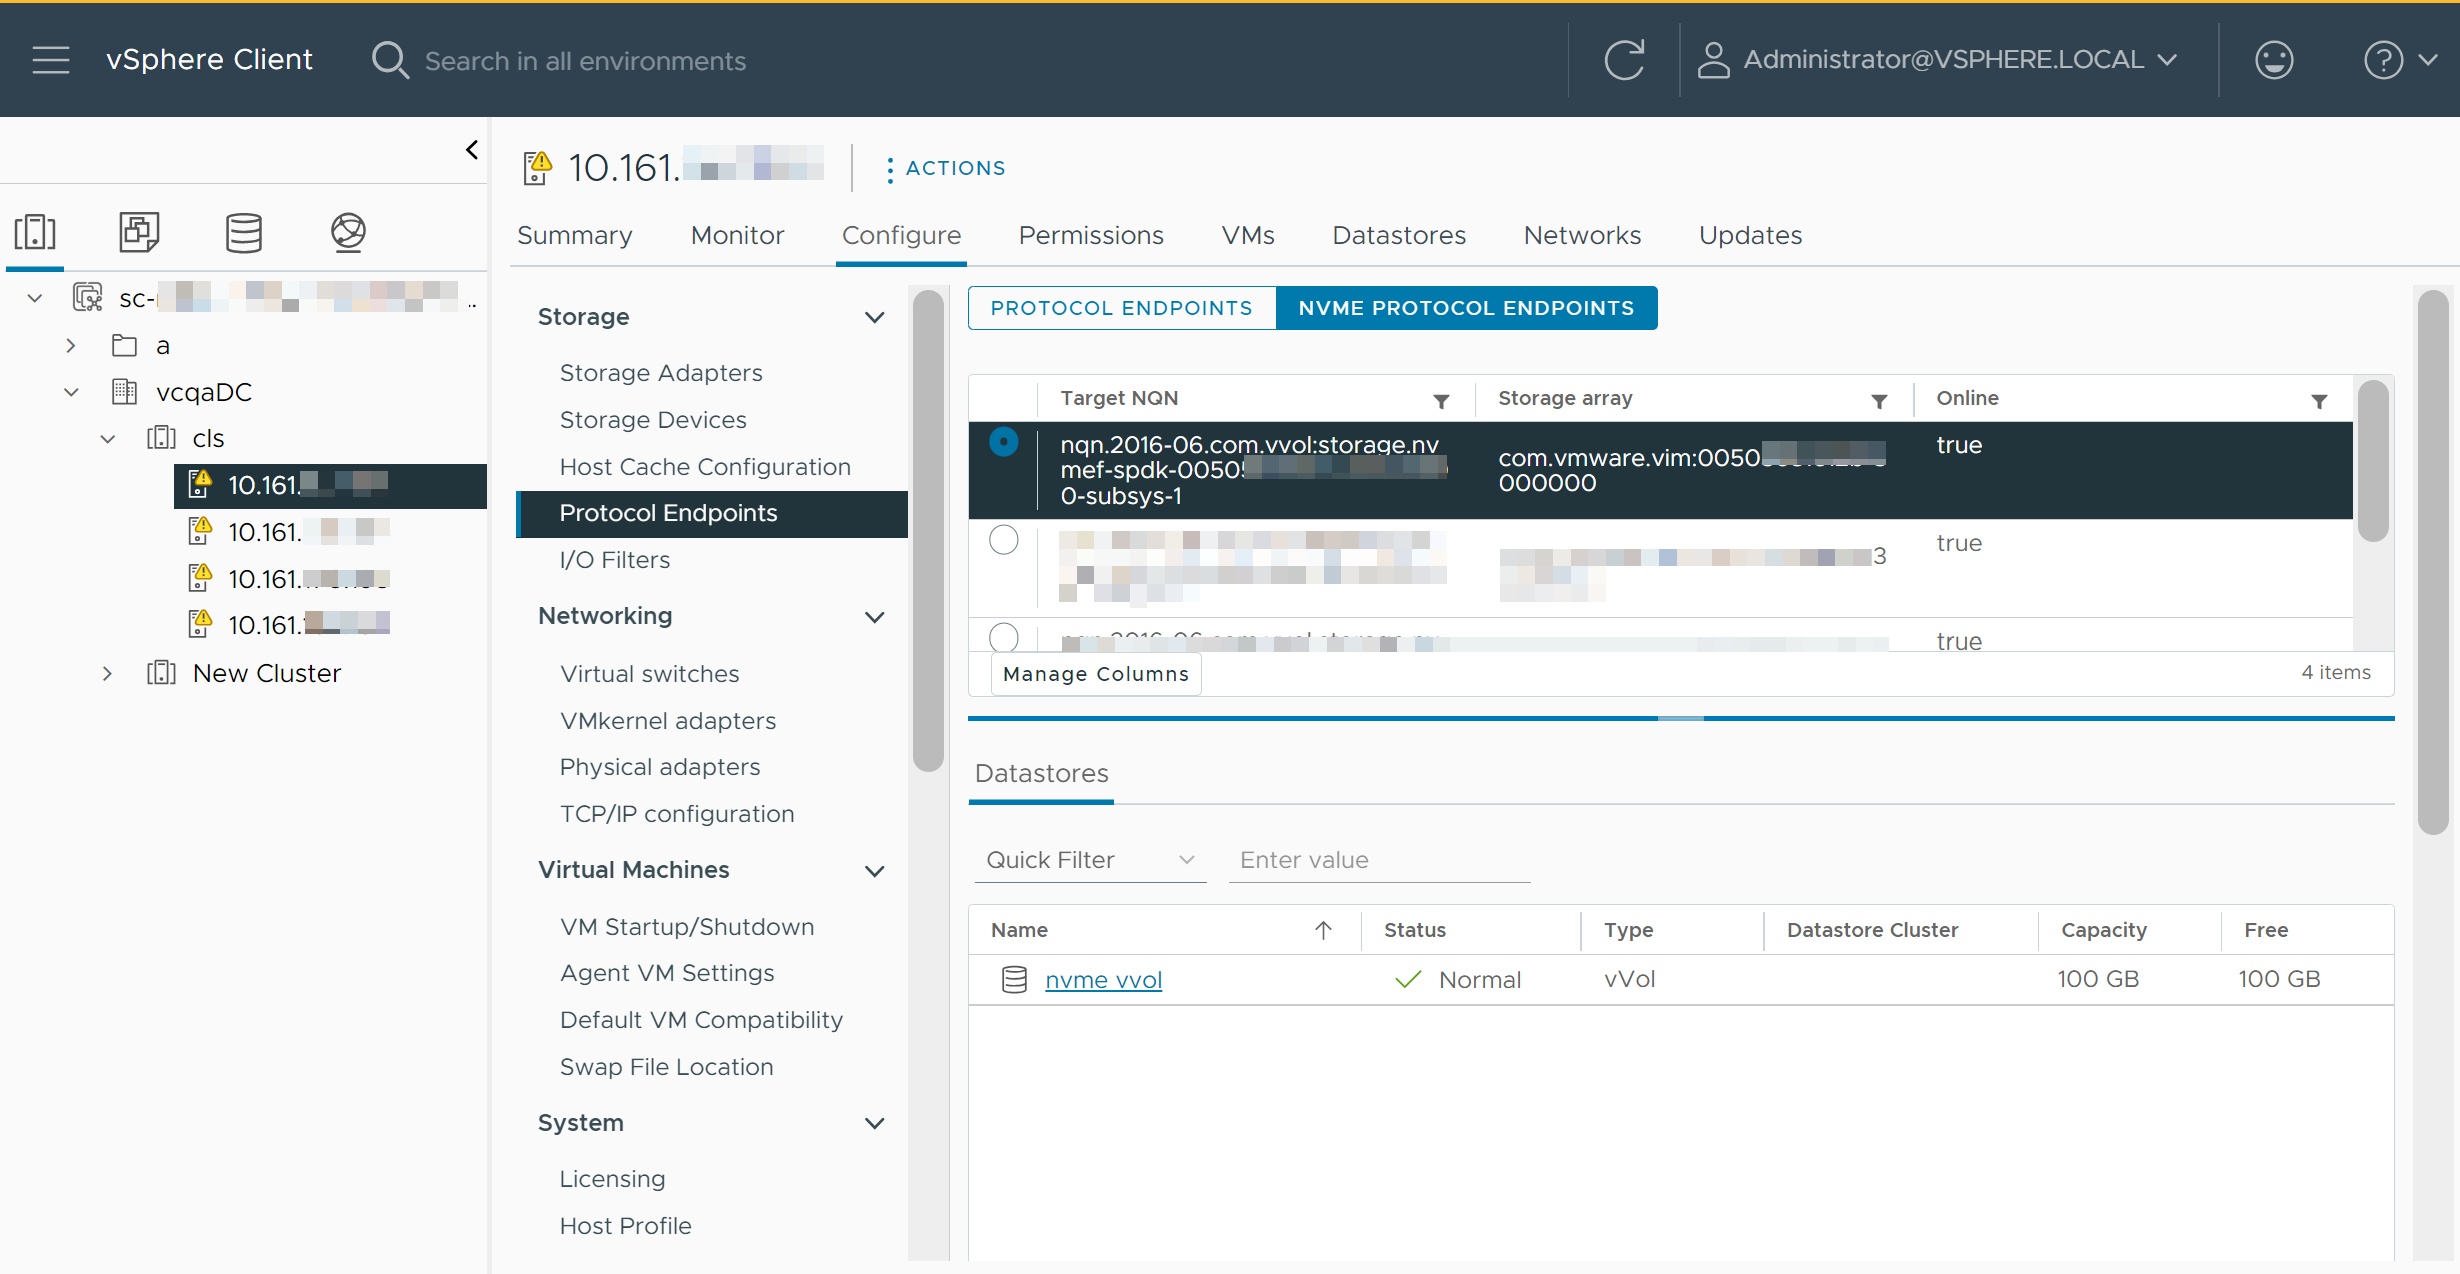Open the feedback smiley icon
This screenshot has width=2460, height=1274.
point(2274,60)
